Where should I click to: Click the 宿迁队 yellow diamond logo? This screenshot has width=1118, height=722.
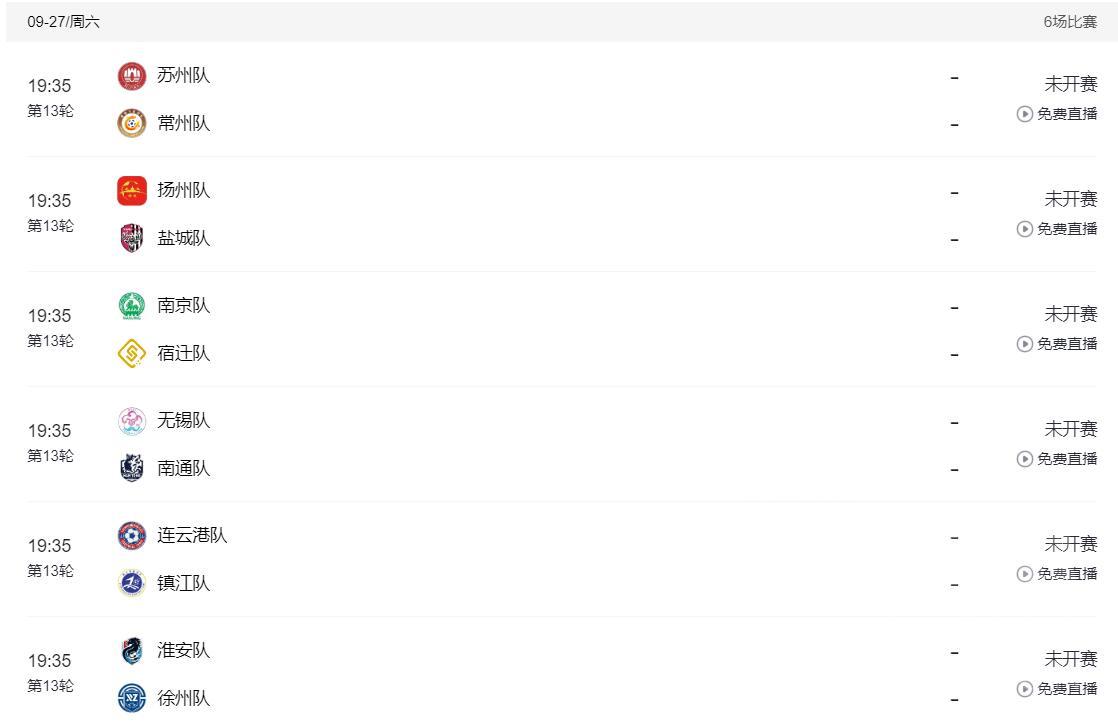point(132,353)
